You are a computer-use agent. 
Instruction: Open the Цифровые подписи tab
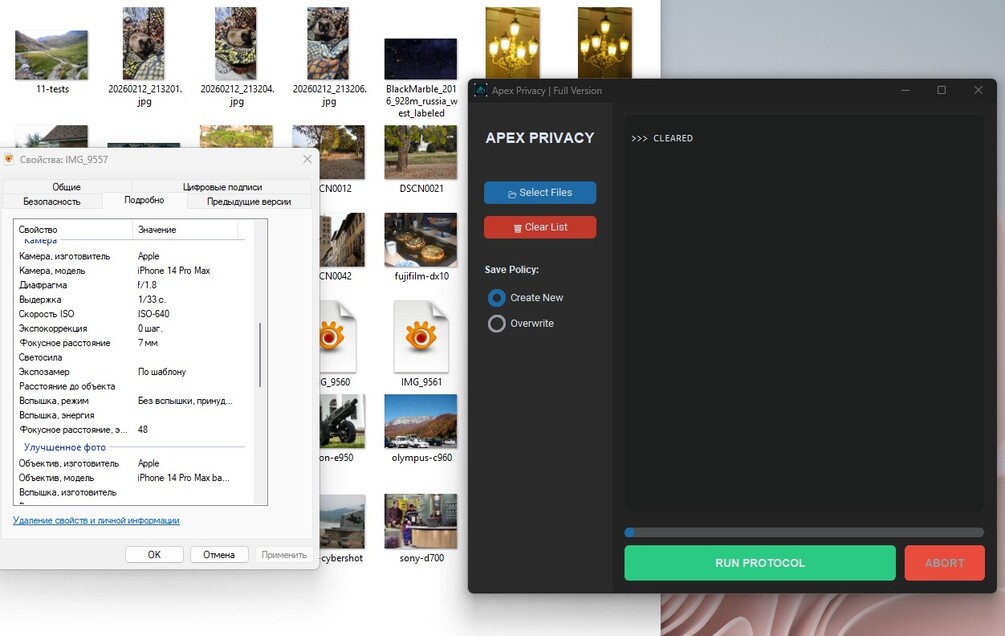click(x=222, y=187)
